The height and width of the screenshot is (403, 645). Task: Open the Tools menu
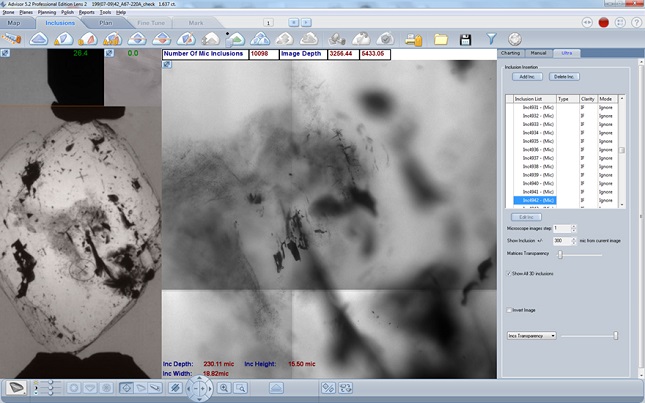click(105, 12)
